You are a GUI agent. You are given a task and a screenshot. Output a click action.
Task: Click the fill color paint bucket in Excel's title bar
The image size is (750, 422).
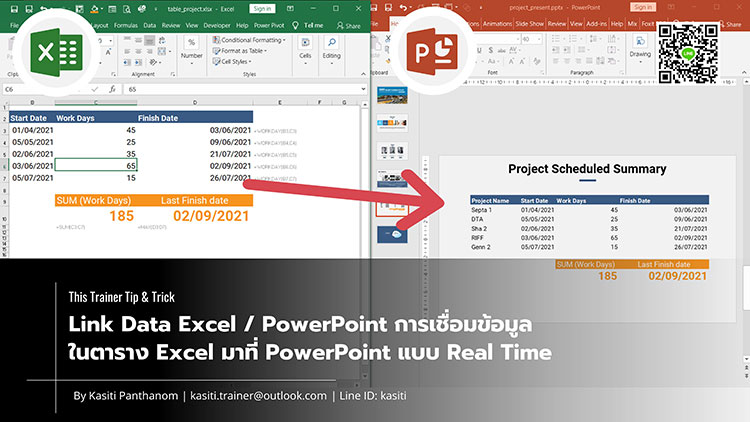pyautogui.click(x=95, y=9)
